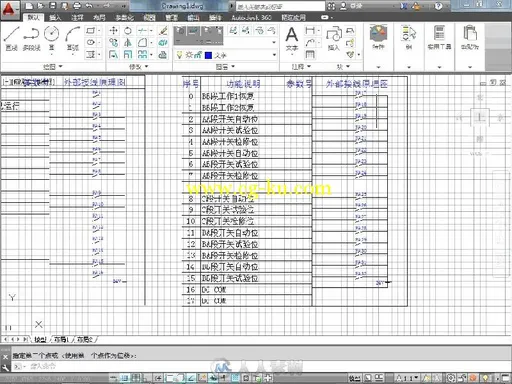This screenshot has height=384, width=512.
Task: Expand the Modify (修改) panel
Action: coord(139,67)
